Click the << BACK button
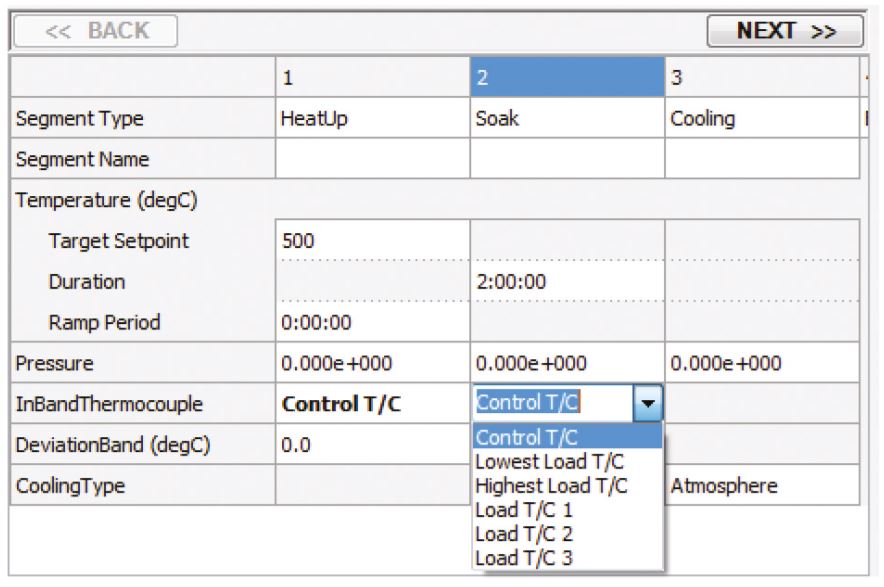The image size is (884, 587). 95,31
